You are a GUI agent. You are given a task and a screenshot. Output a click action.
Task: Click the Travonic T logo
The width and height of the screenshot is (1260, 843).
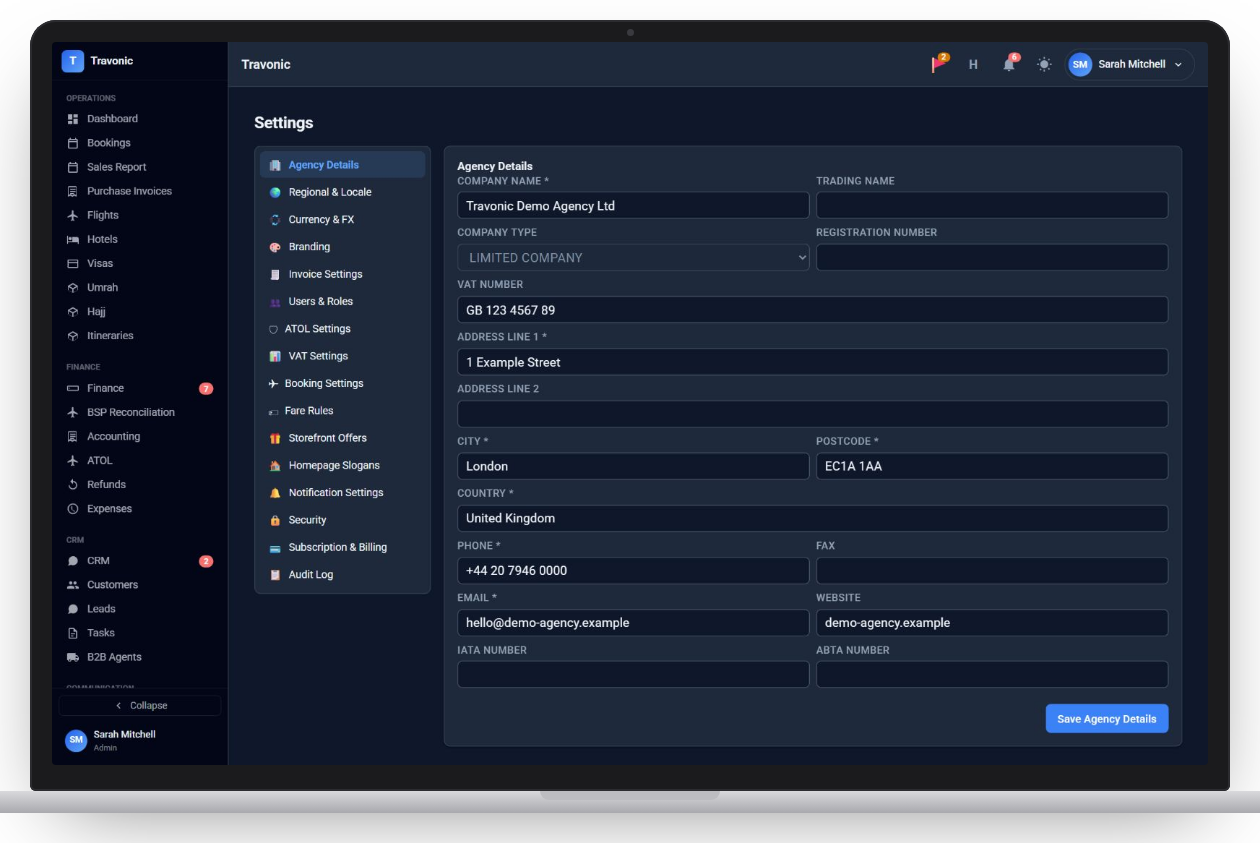click(73, 61)
